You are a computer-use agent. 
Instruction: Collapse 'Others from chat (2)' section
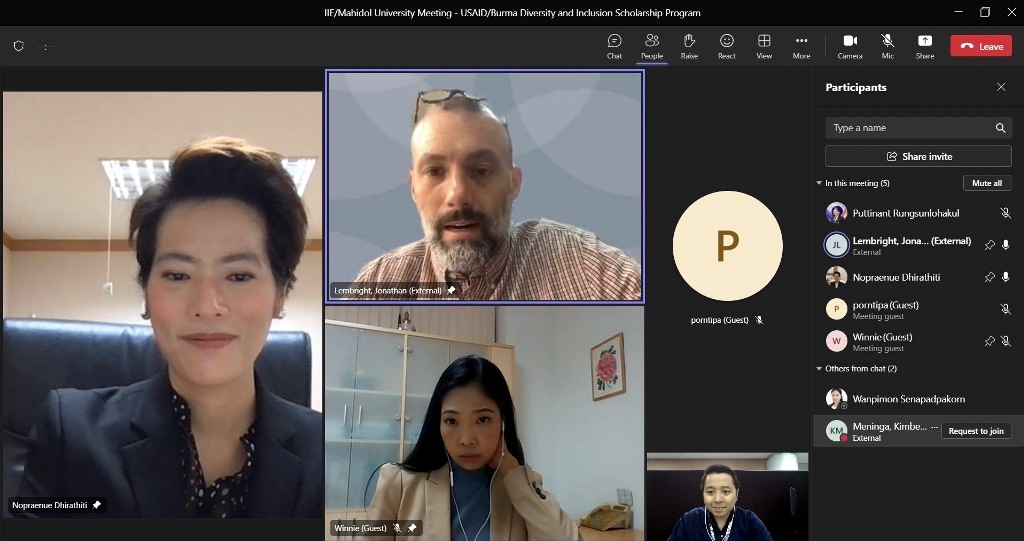tap(819, 369)
